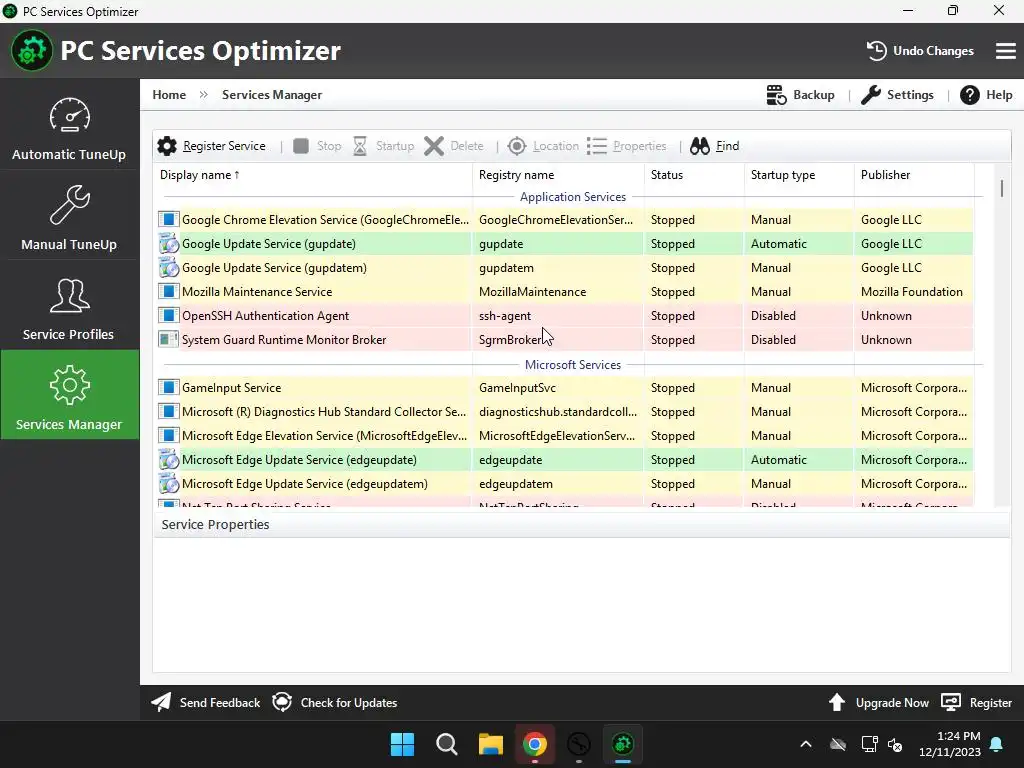Select the Google Chrome Elevation Service name
The image size is (1024, 768).
[x=325, y=219]
